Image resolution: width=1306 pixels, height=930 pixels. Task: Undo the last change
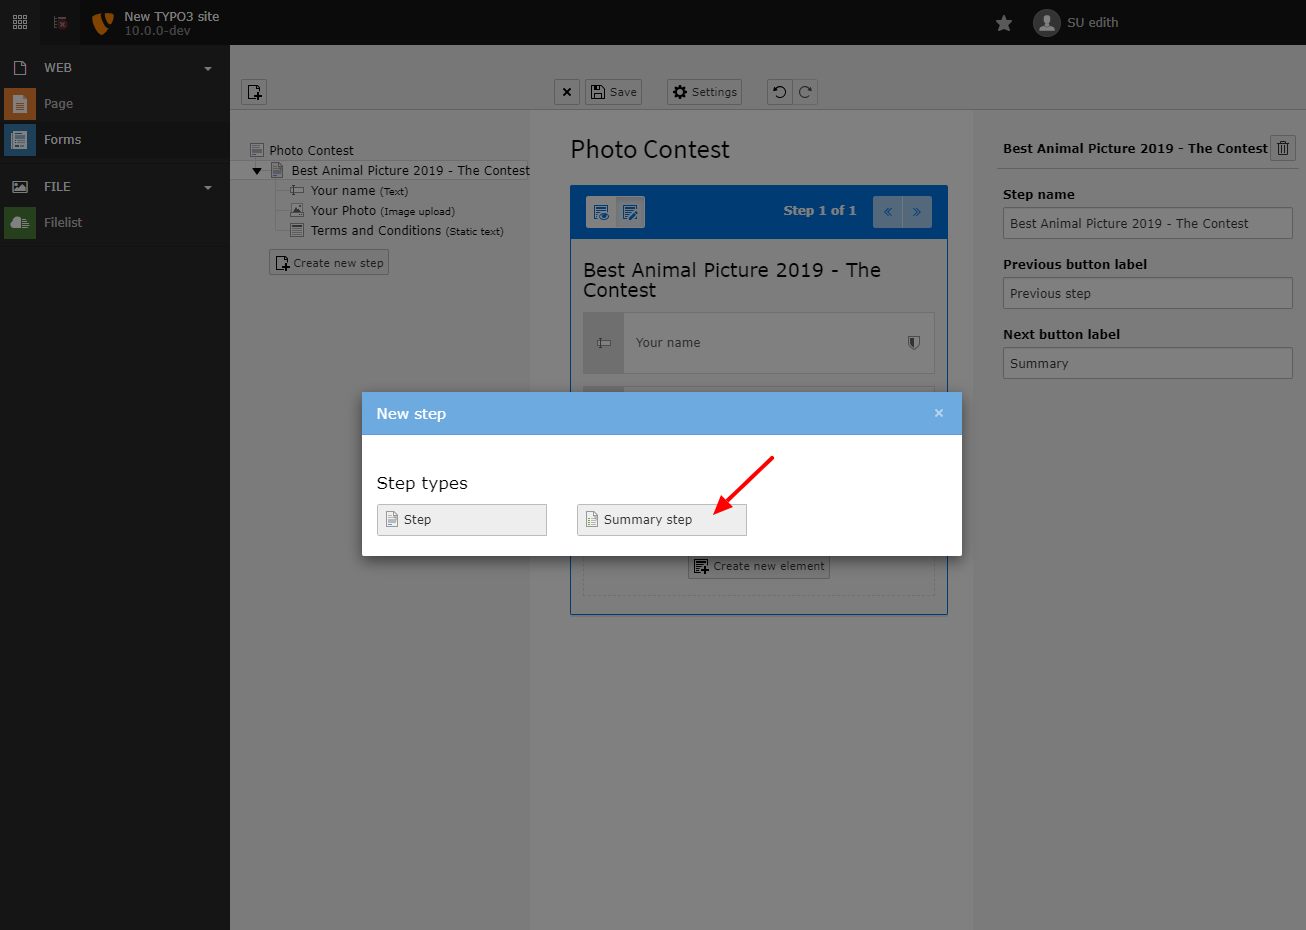779,91
